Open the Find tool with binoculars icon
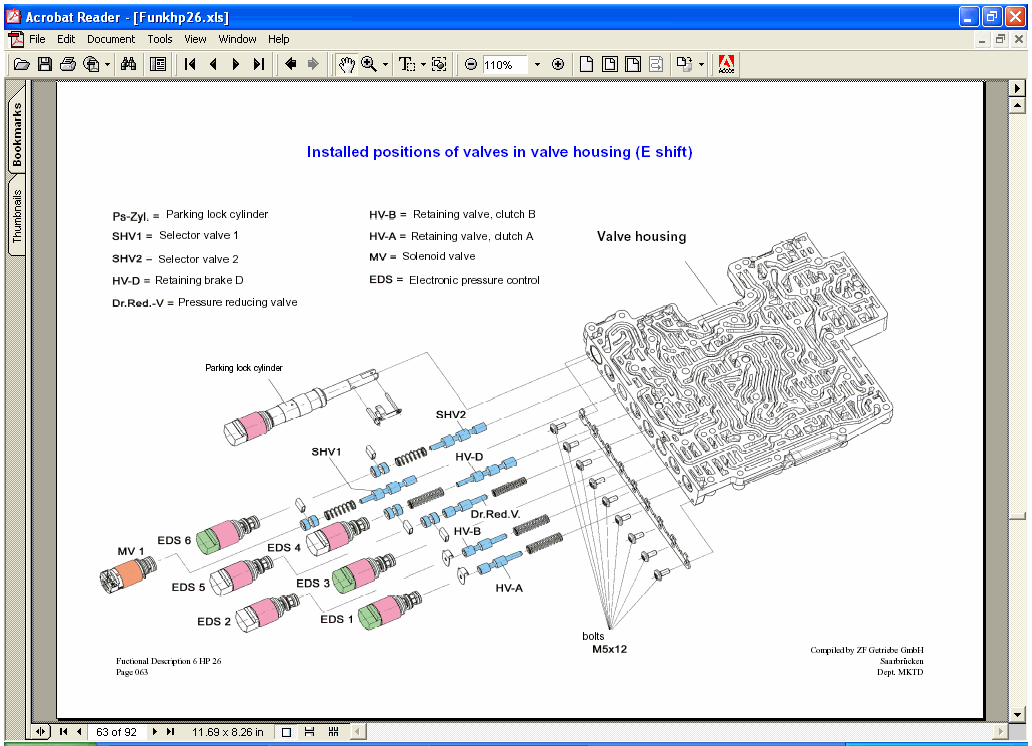The image size is (1032, 746). (128, 64)
